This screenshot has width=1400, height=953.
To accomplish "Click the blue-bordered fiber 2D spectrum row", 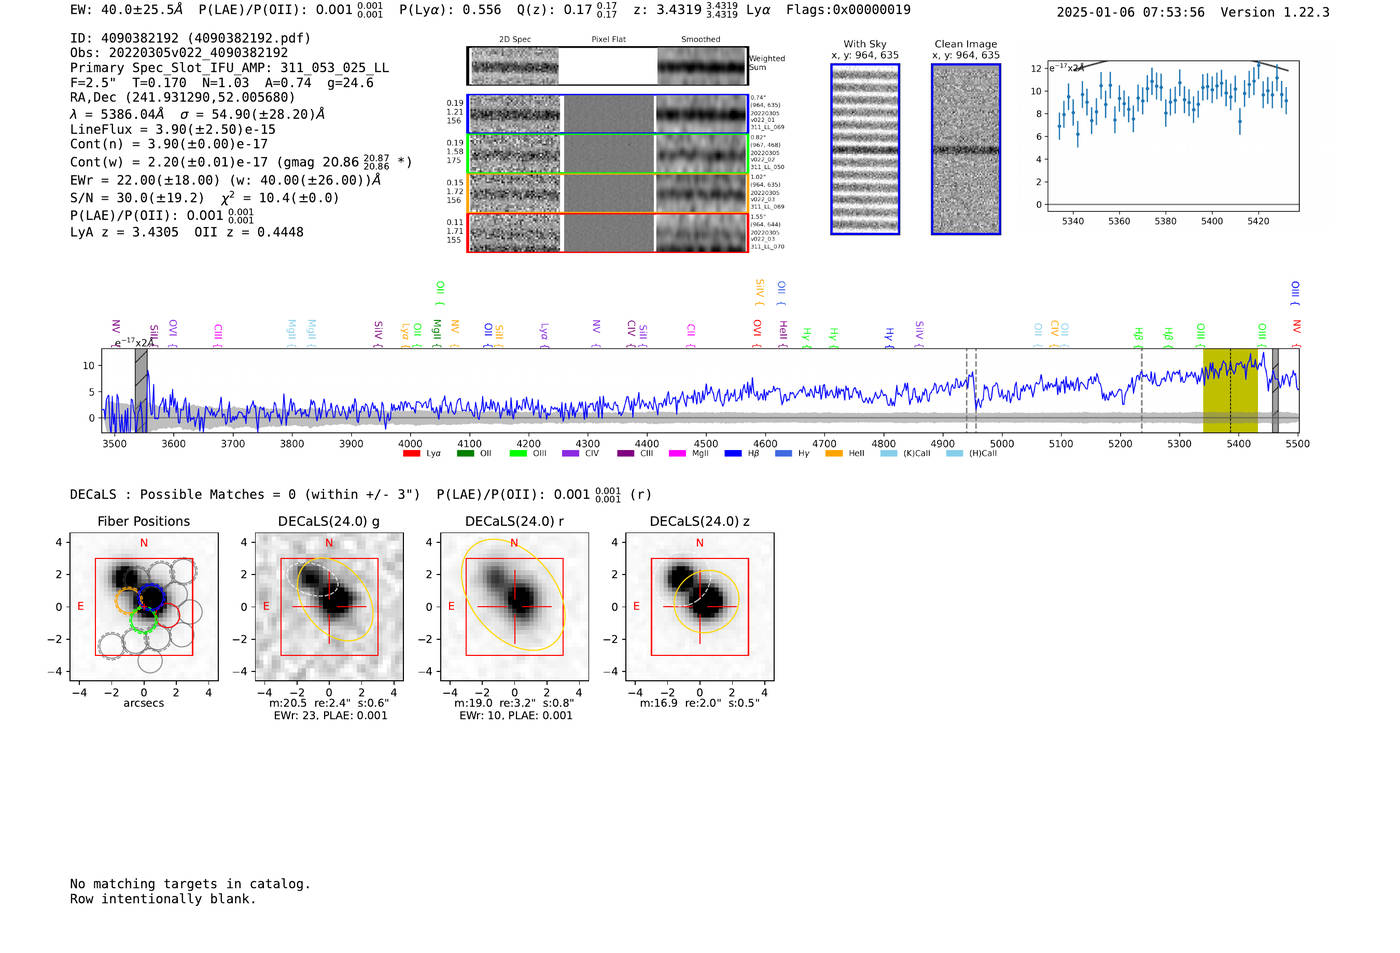I will (607, 114).
